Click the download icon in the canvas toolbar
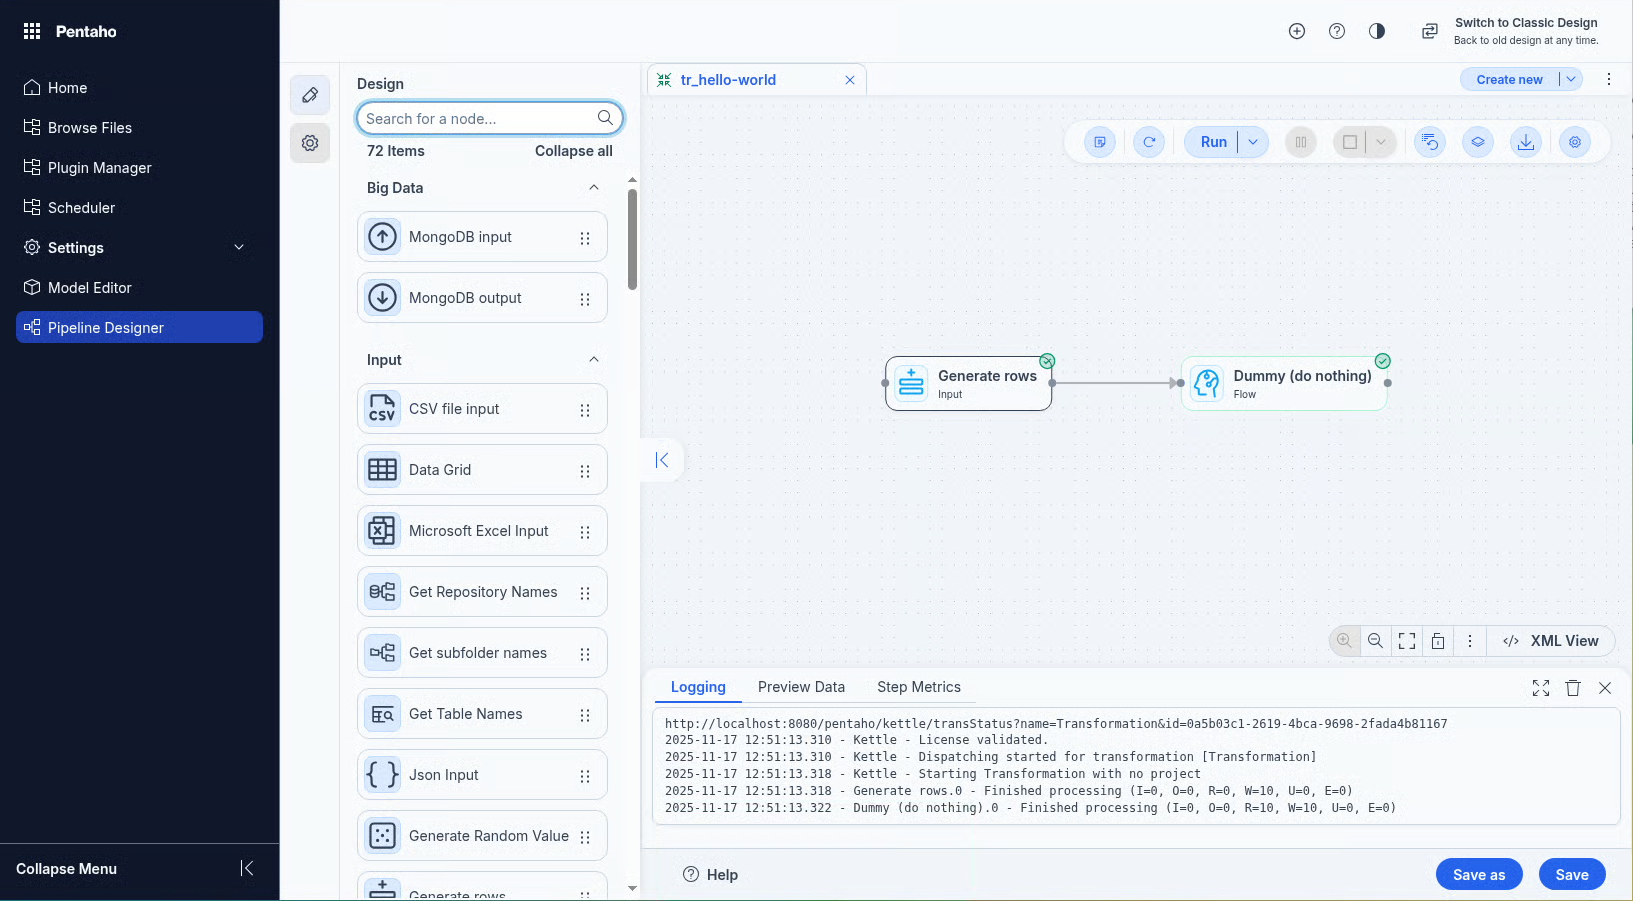The height and width of the screenshot is (901, 1633). tap(1525, 142)
